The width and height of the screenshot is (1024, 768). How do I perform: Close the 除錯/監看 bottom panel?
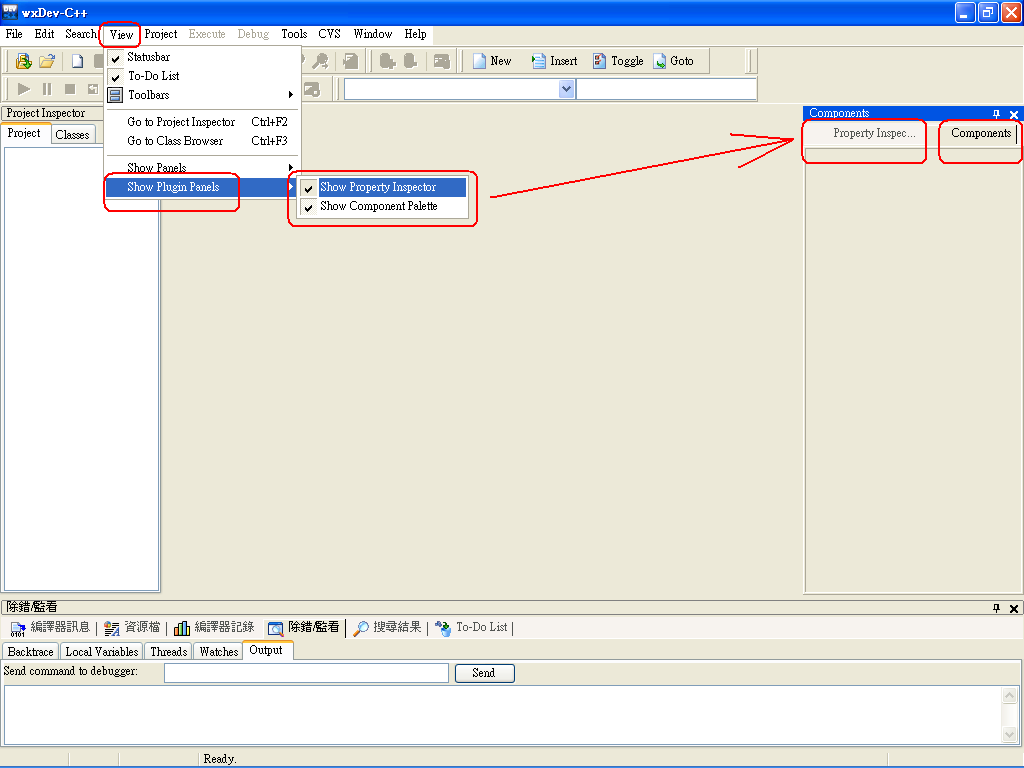tap(1014, 609)
